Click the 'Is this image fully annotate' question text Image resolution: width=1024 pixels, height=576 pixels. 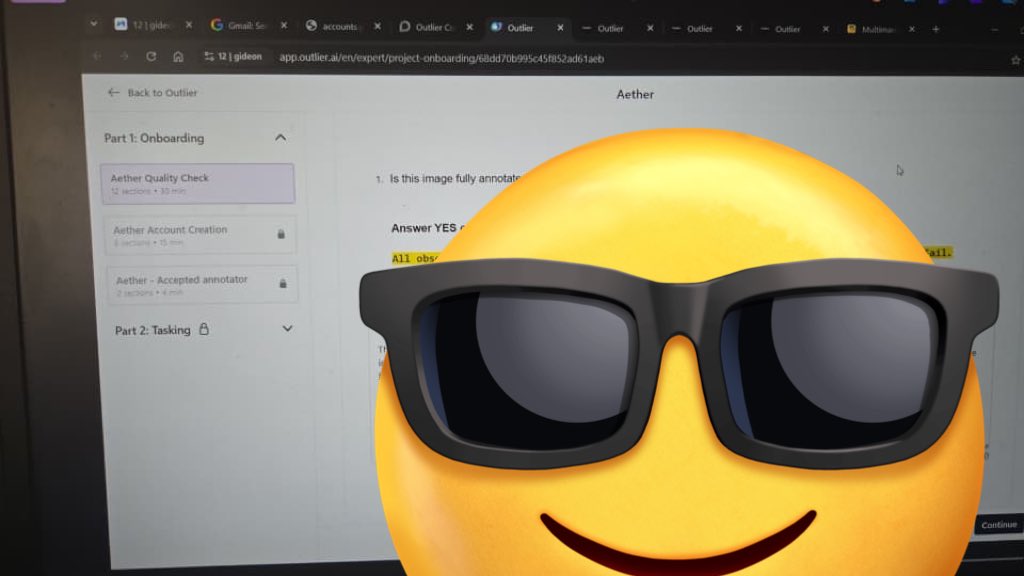[x=455, y=178]
